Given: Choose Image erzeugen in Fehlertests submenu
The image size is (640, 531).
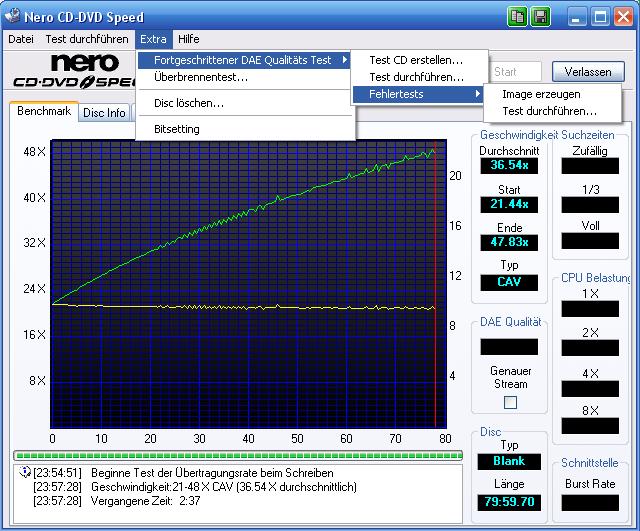Looking at the screenshot, I should coord(552,94).
